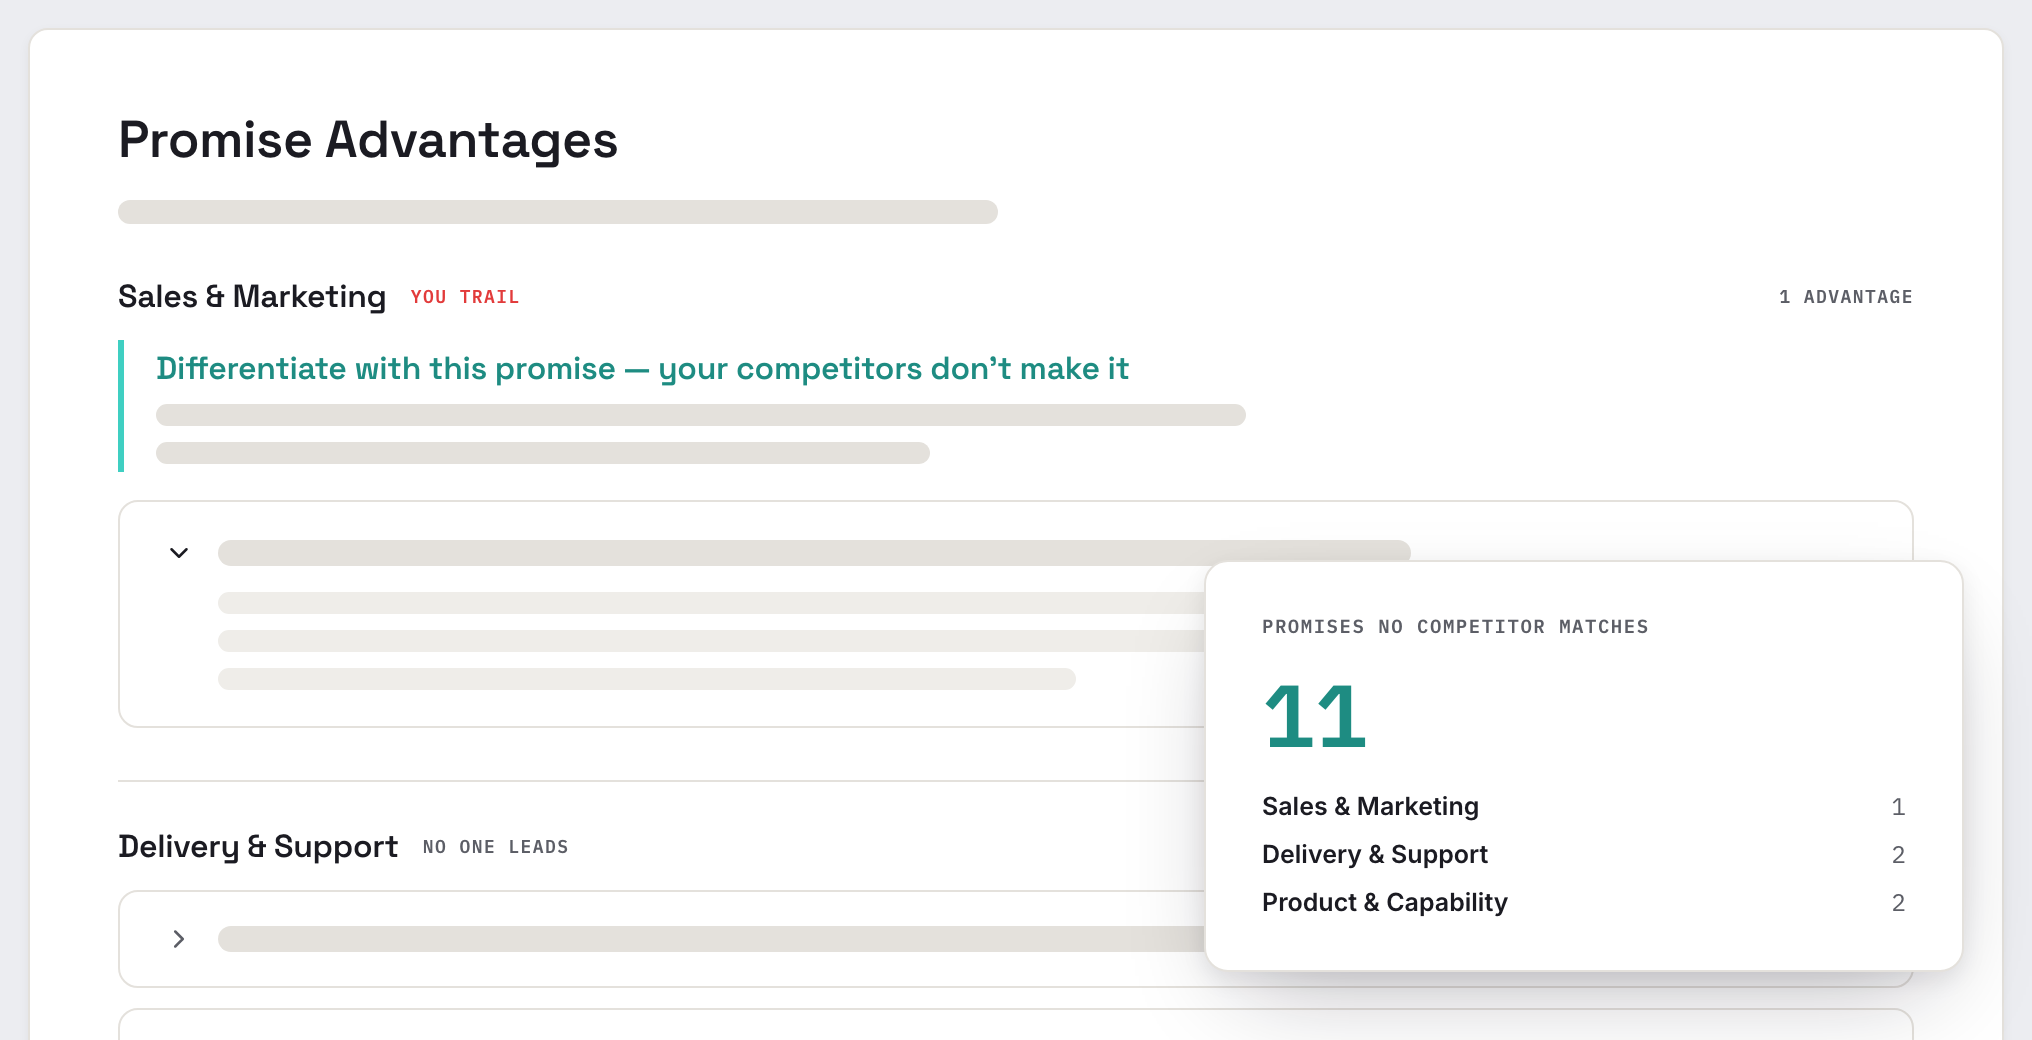Screen dimensions: 2032x1040
Task: Click the PROMISES NO COMPETITOR MATCHES title
Action: 1455,627
